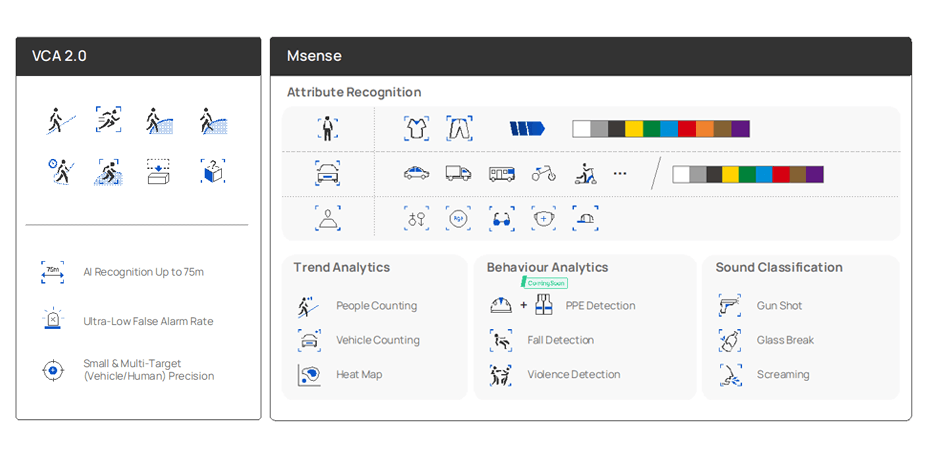The image size is (930, 450).
Task: Expand more vehicle types ellipsis
Action: click(x=620, y=173)
